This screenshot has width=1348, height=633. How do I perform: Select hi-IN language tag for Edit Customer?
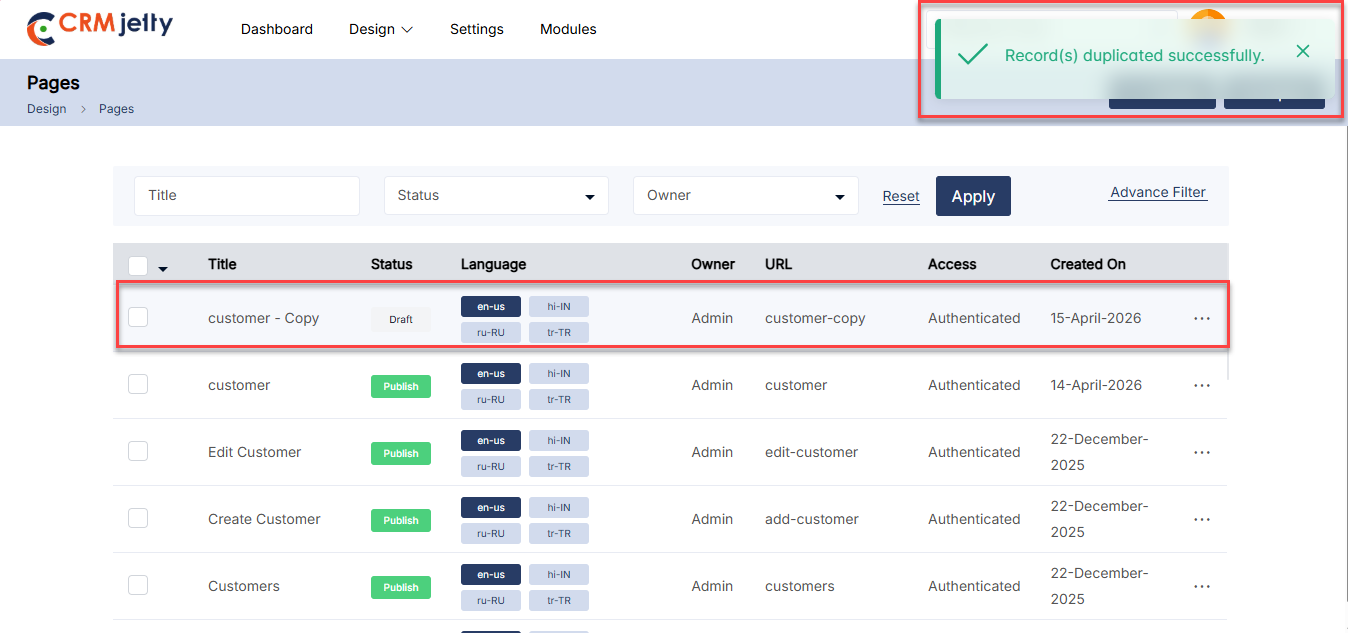[558, 440]
